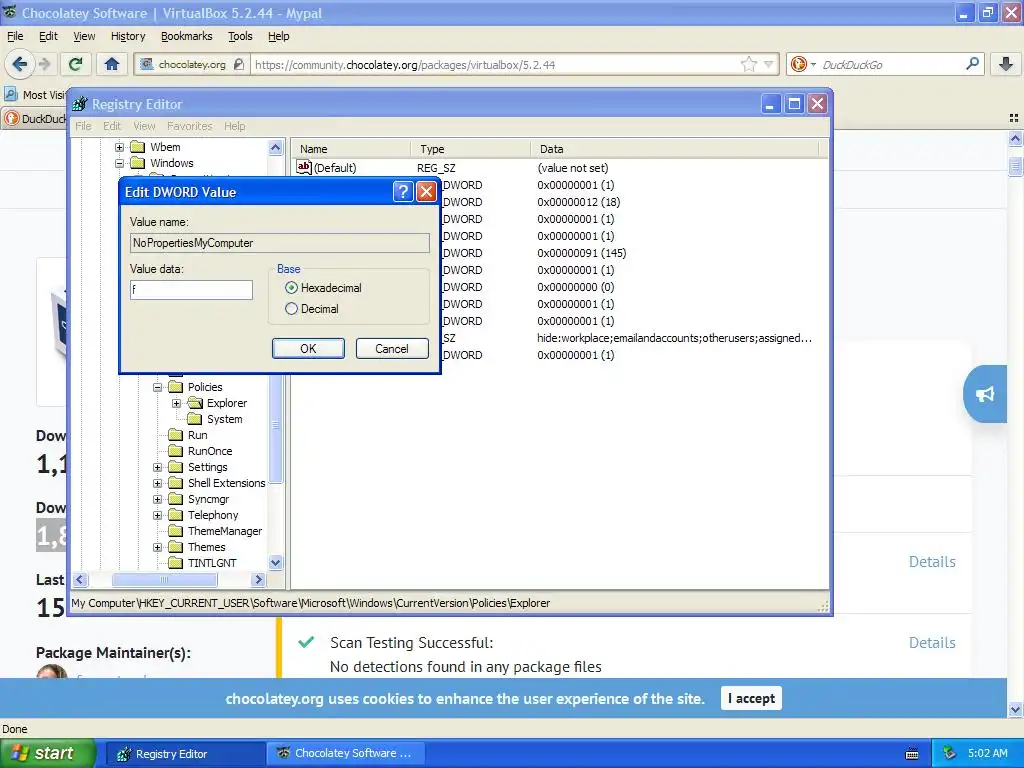Open the browser File menu
The height and width of the screenshot is (768, 1024).
coord(15,36)
